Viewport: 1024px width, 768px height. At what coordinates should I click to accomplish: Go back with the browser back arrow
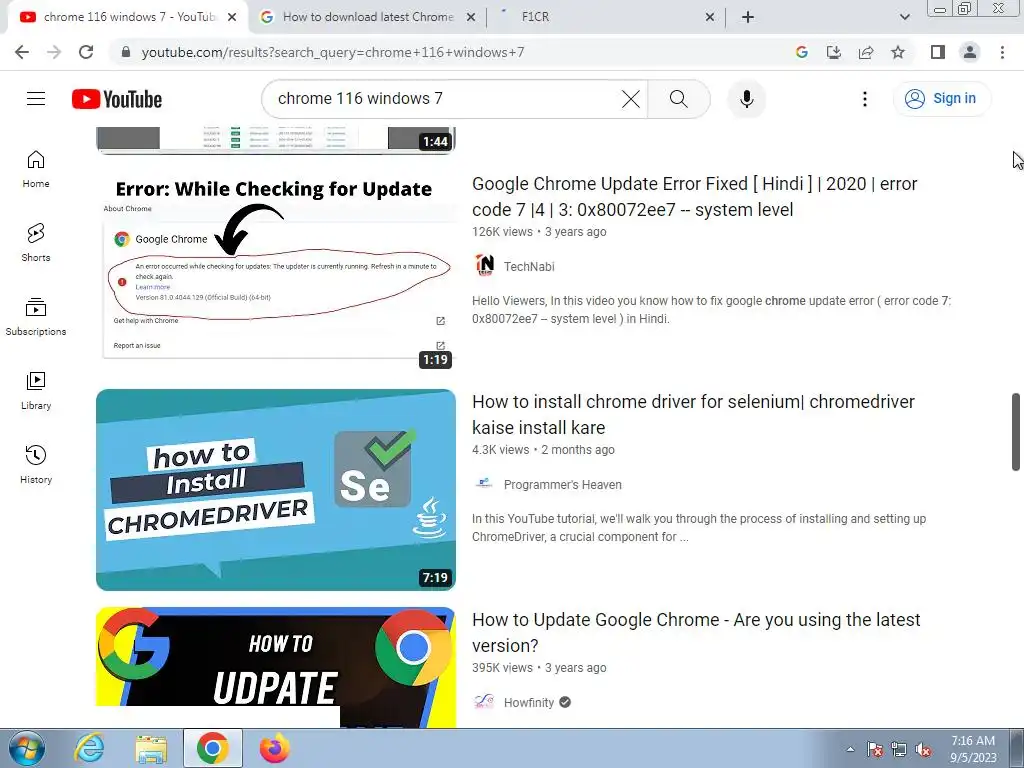click(22, 52)
